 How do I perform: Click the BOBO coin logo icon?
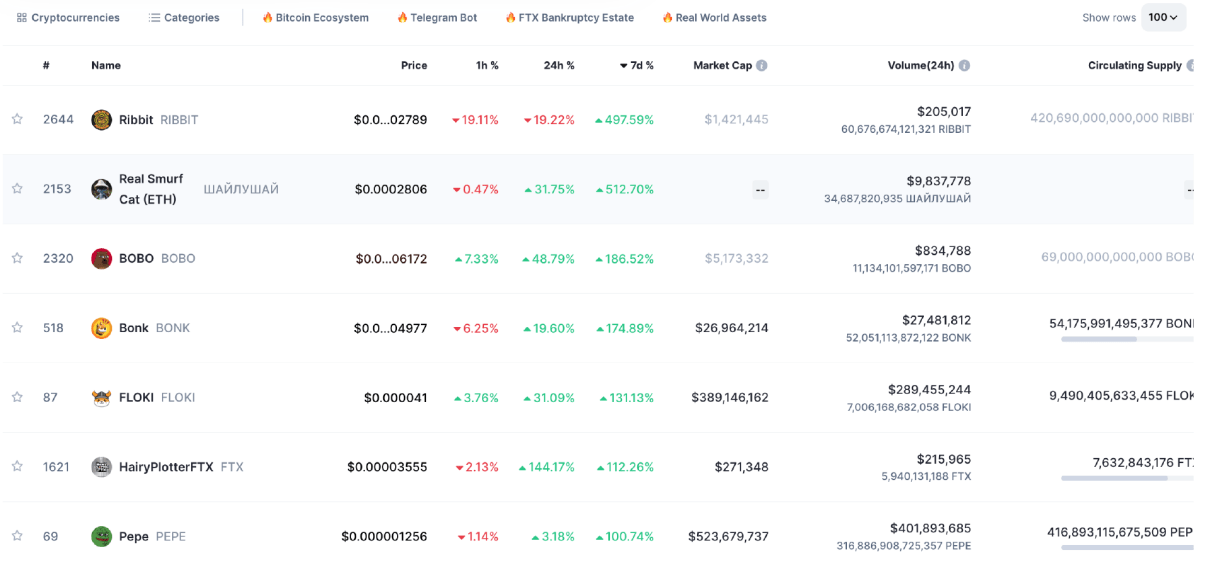click(x=101, y=259)
